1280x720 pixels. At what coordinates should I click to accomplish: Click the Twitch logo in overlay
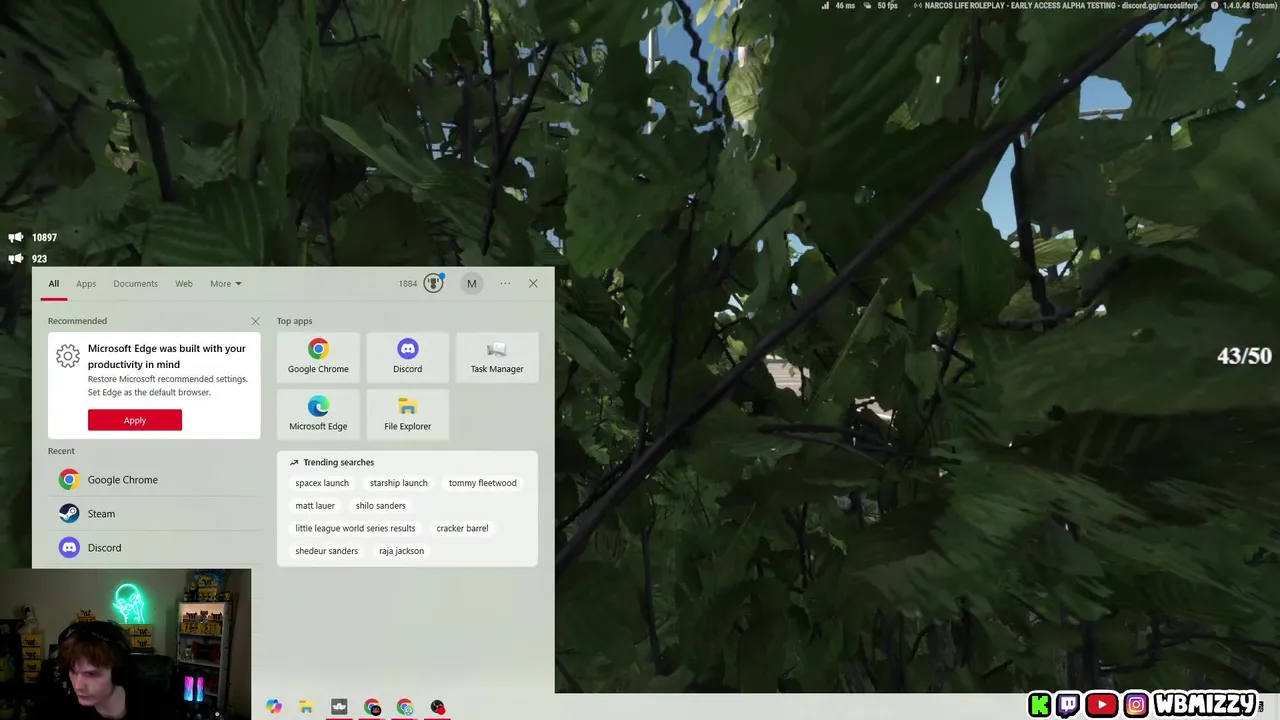coord(1068,705)
